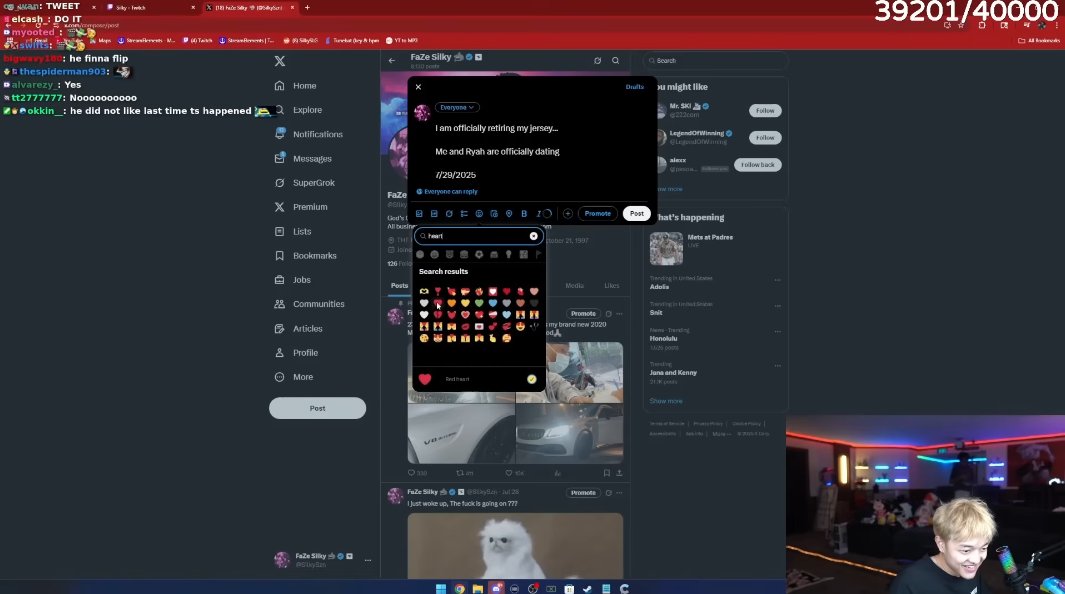The image size is (1065, 594).
Task: Click the Everyone can reply setting
Action: pyautogui.click(x=447, y=191)
